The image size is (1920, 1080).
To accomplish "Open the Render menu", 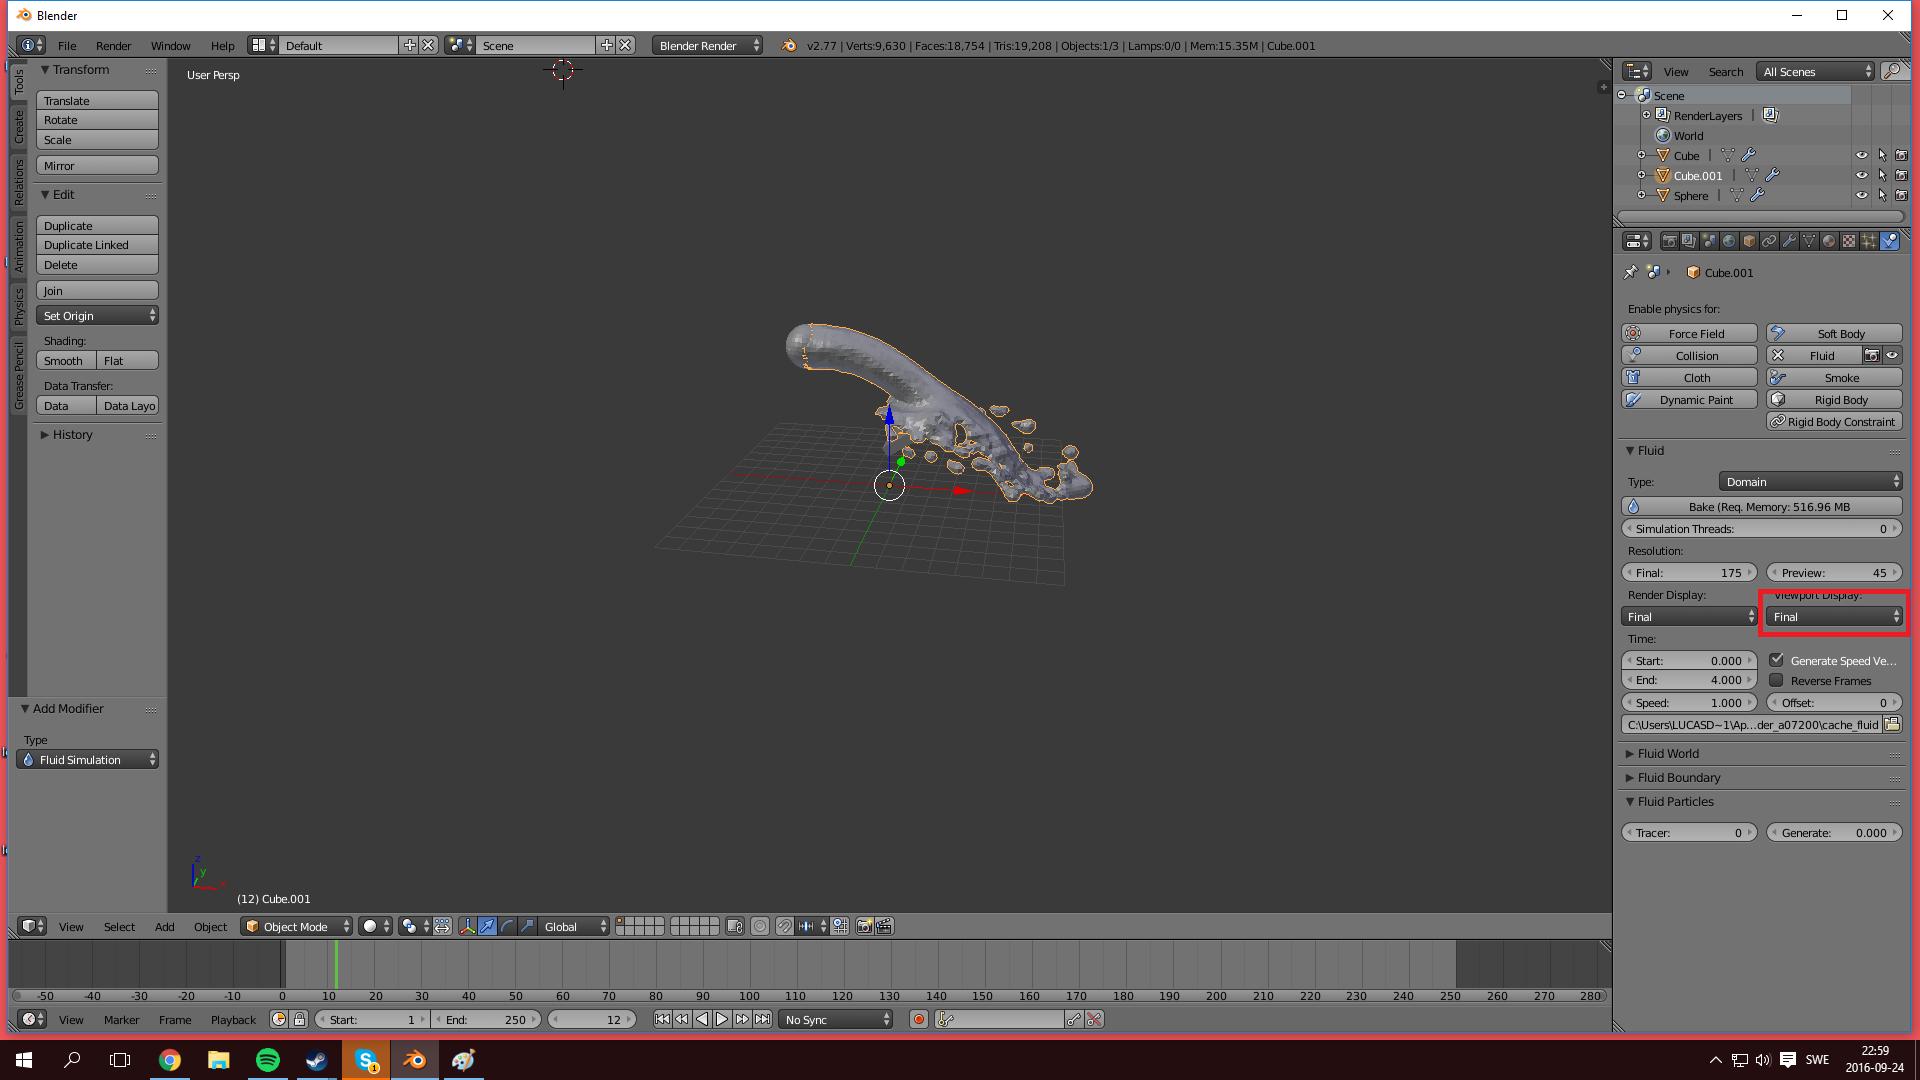I will tap(113, 46).
